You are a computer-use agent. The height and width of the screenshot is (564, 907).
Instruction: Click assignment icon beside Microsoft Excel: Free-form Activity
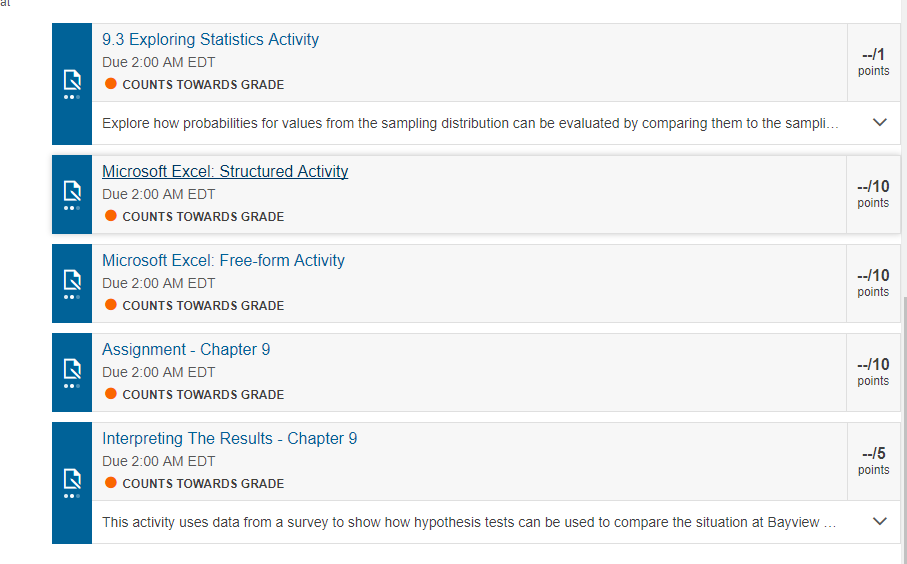(72, 284)
